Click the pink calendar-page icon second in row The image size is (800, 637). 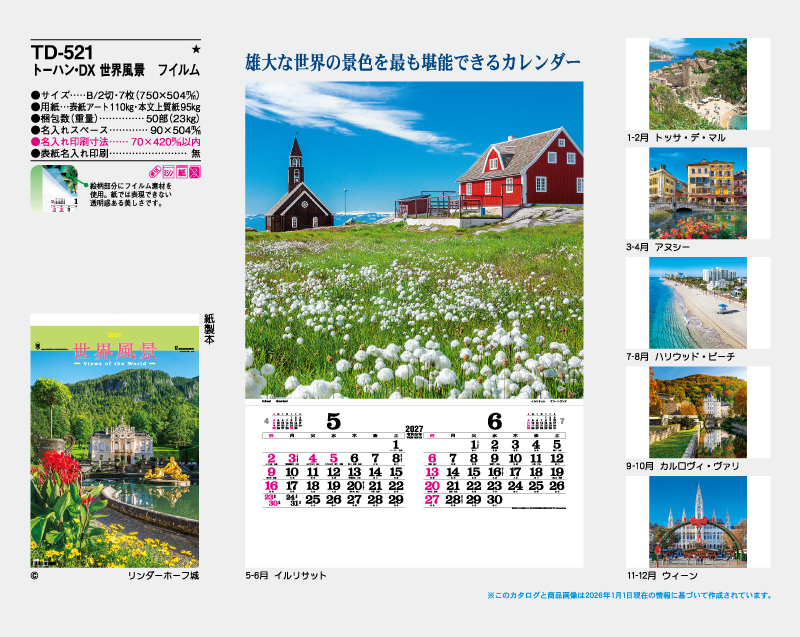click(169, 171)
